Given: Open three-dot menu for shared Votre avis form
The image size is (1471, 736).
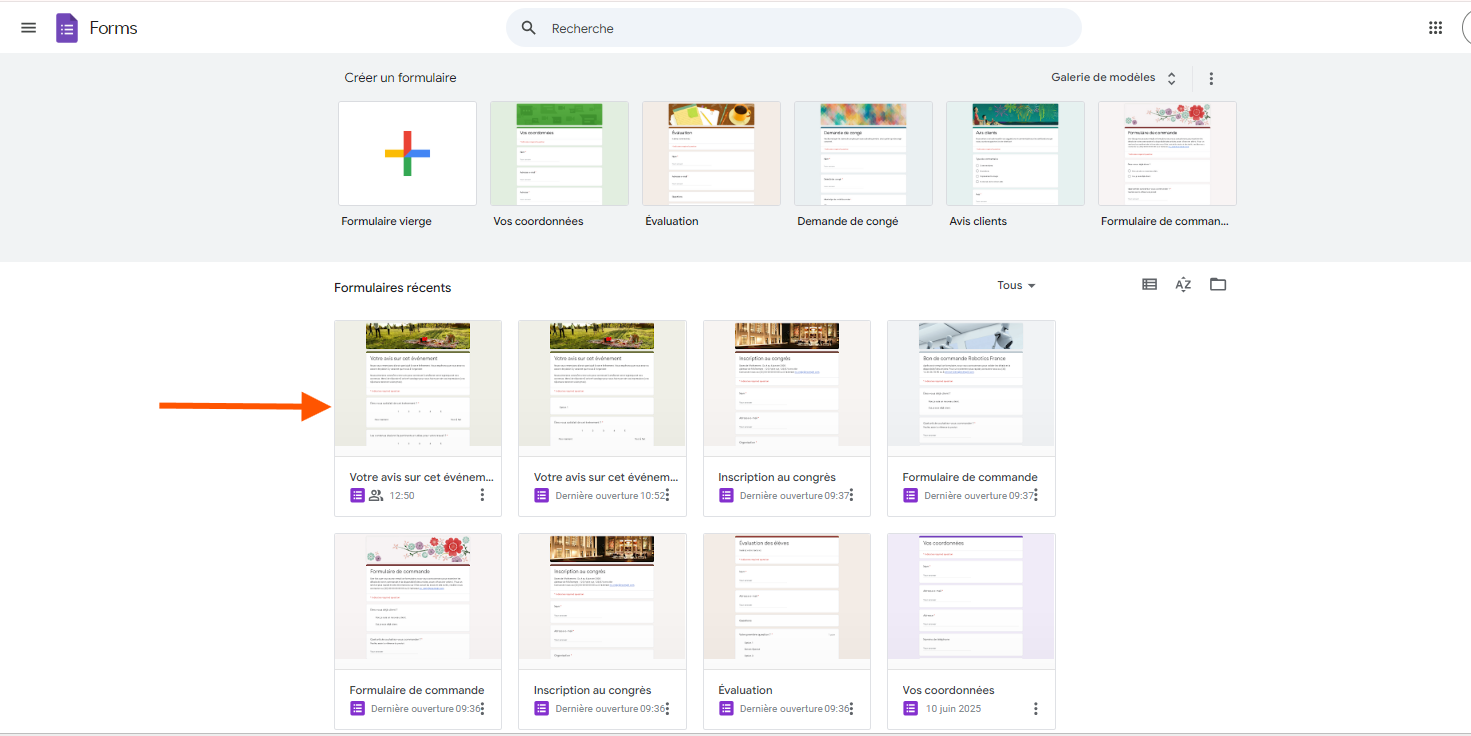Looking at the screenshot, I should click(x=482, y=495).
